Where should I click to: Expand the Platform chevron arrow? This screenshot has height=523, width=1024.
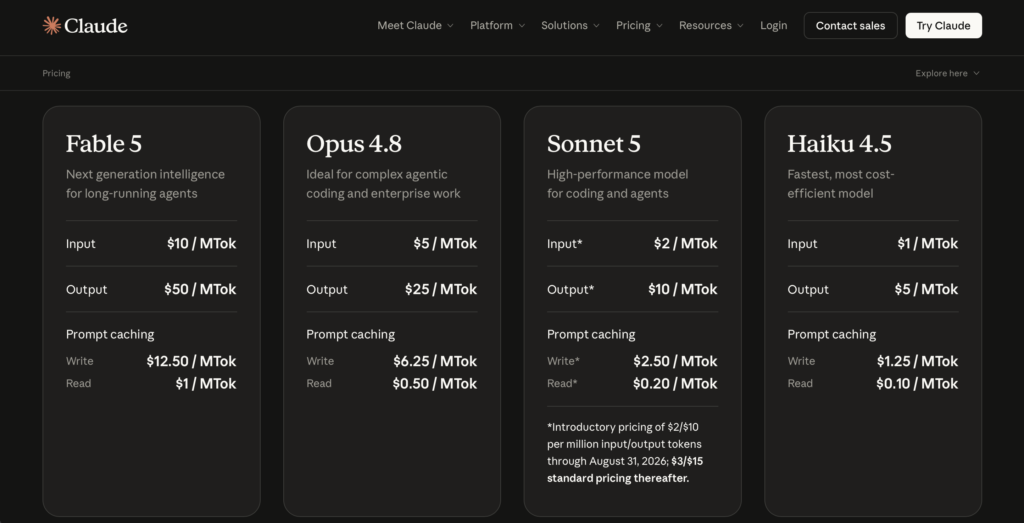(x=521, y=25)
